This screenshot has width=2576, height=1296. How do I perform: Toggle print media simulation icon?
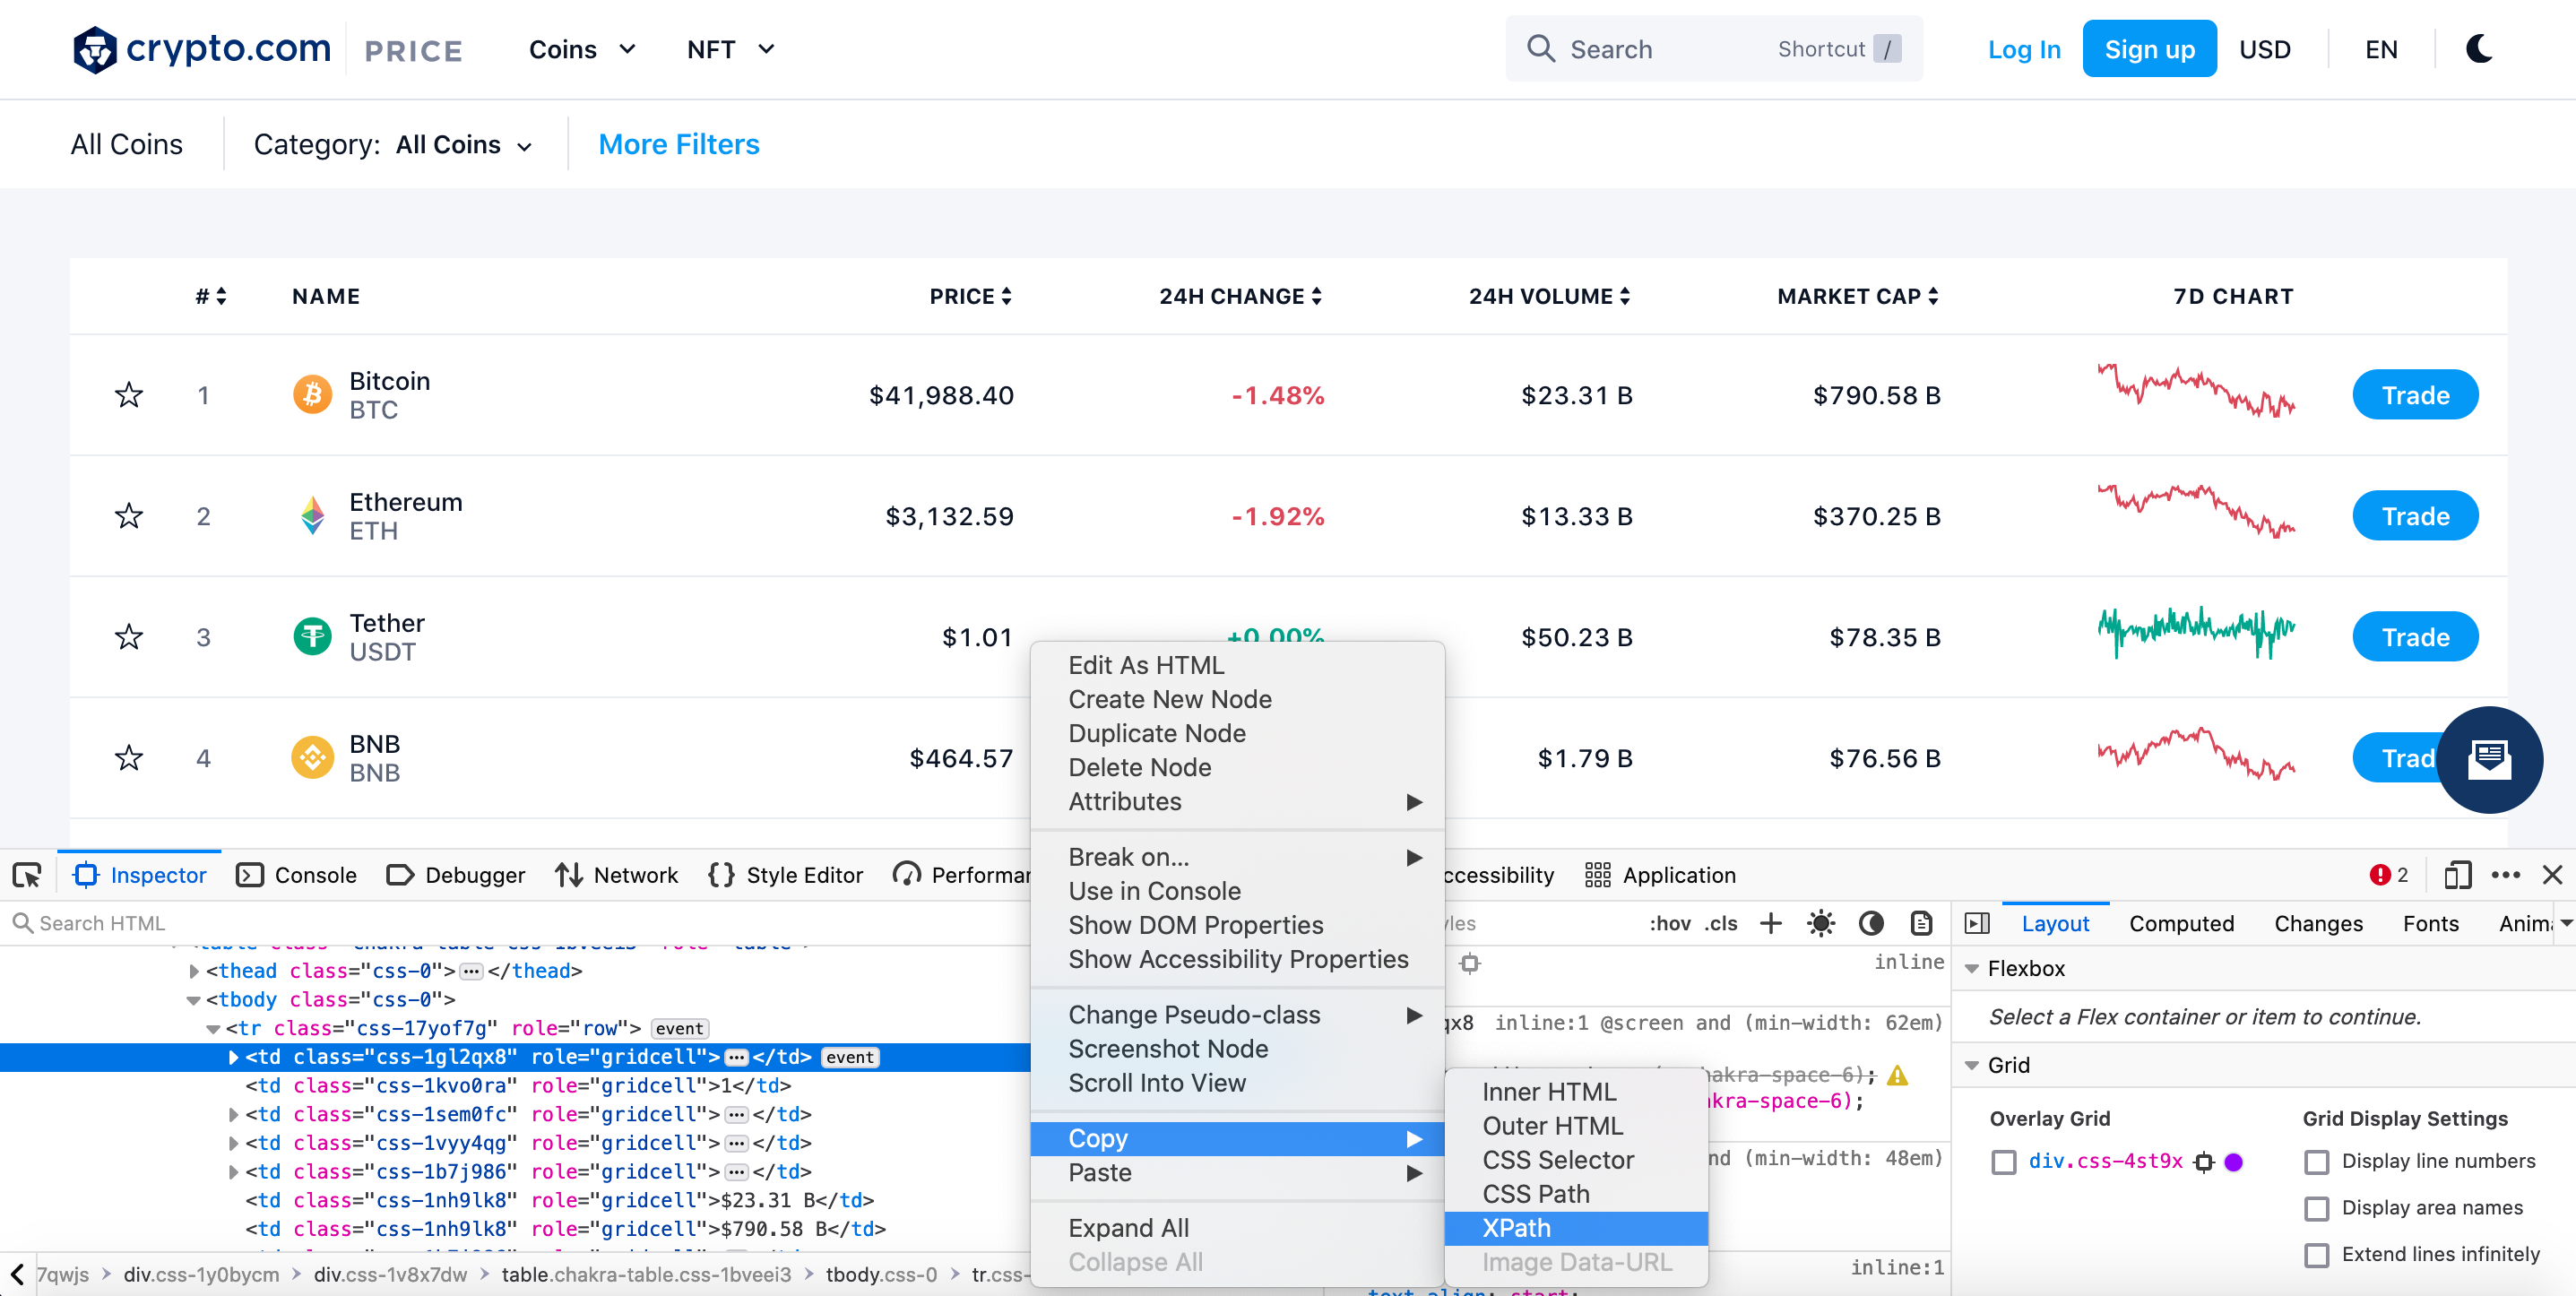(1921, 923)
